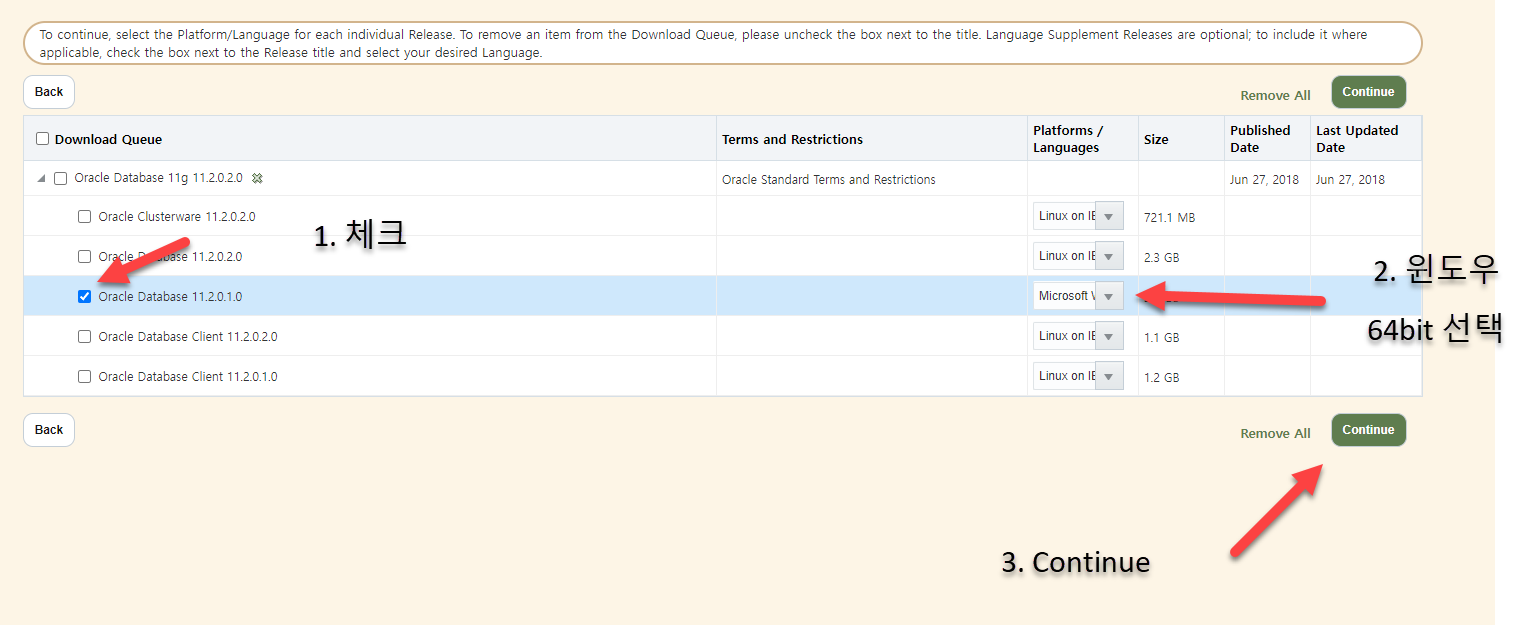The height and width of the screenshot is (625, 1535).
Task: Click the Oracle Database 11g 11.2.0.2.0 title
Action: click(158, 179)
